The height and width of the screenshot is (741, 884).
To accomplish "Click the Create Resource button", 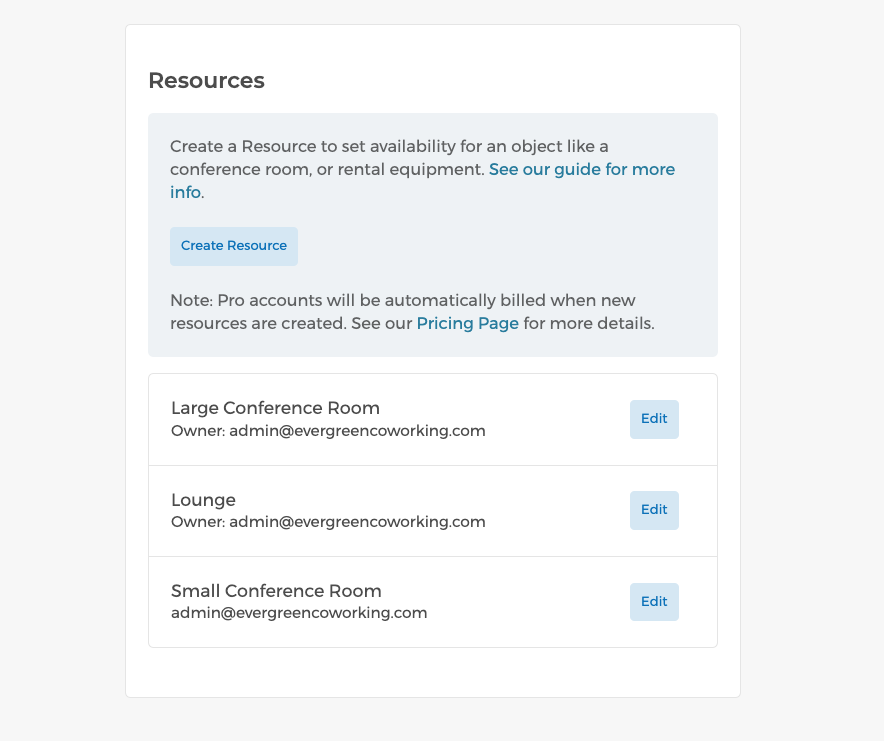I will click(233, 245).
